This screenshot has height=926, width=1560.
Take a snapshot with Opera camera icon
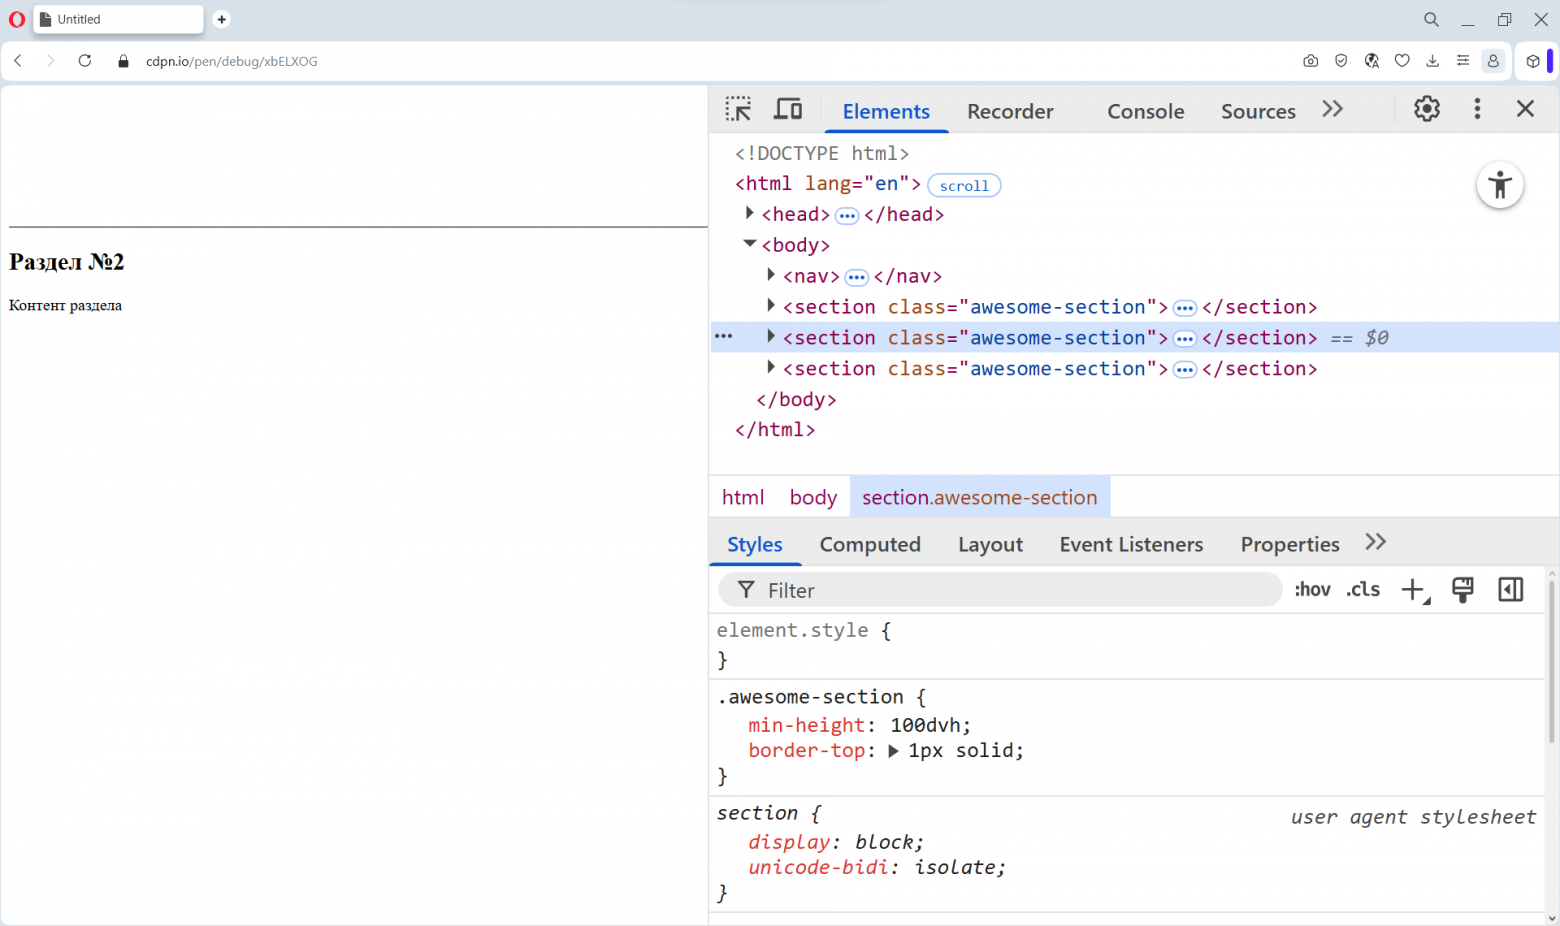pyautogui.click(x=1310, y=61)
